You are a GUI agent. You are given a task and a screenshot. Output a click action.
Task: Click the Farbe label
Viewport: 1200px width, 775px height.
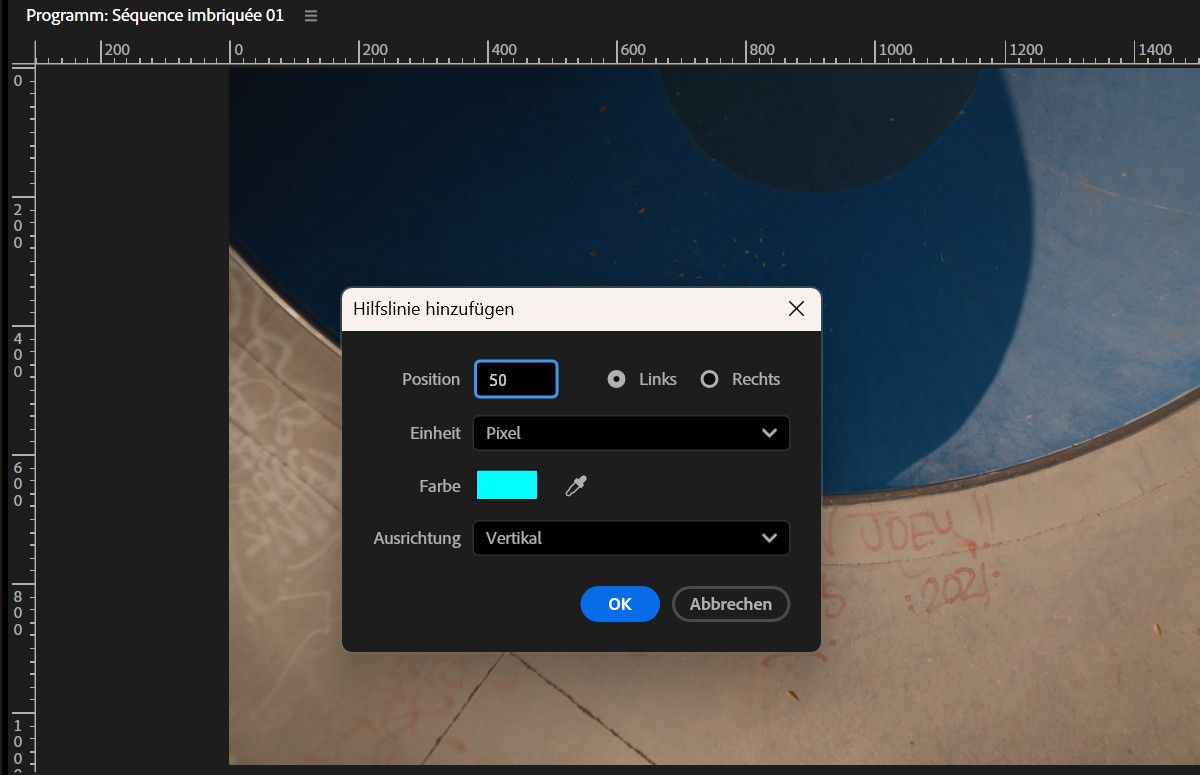click(x=440, y=486)
